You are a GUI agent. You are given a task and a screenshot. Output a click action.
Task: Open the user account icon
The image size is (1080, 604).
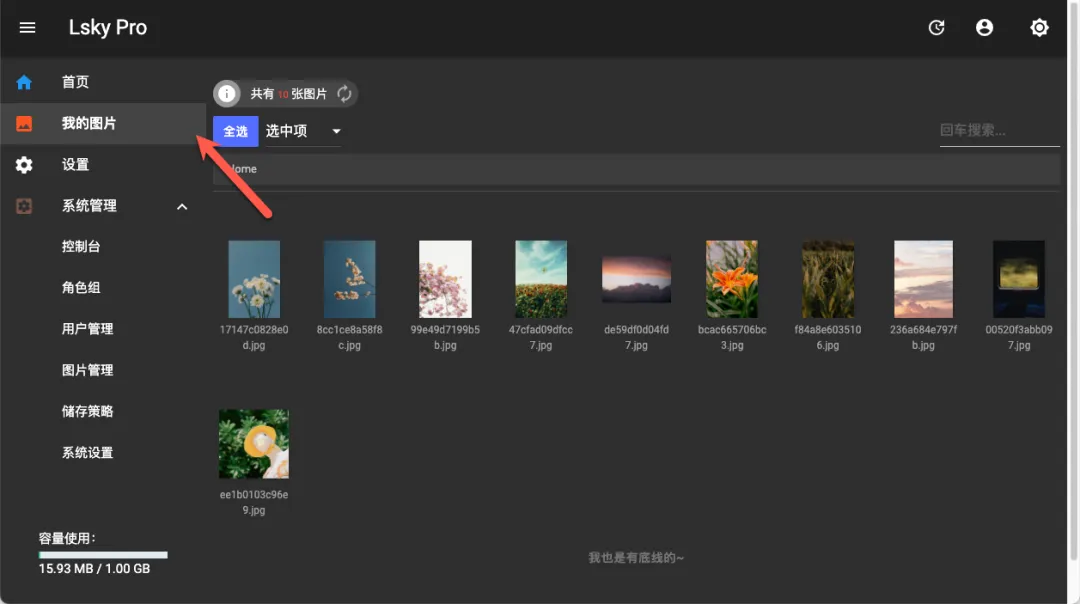click(x=985, y=28)
